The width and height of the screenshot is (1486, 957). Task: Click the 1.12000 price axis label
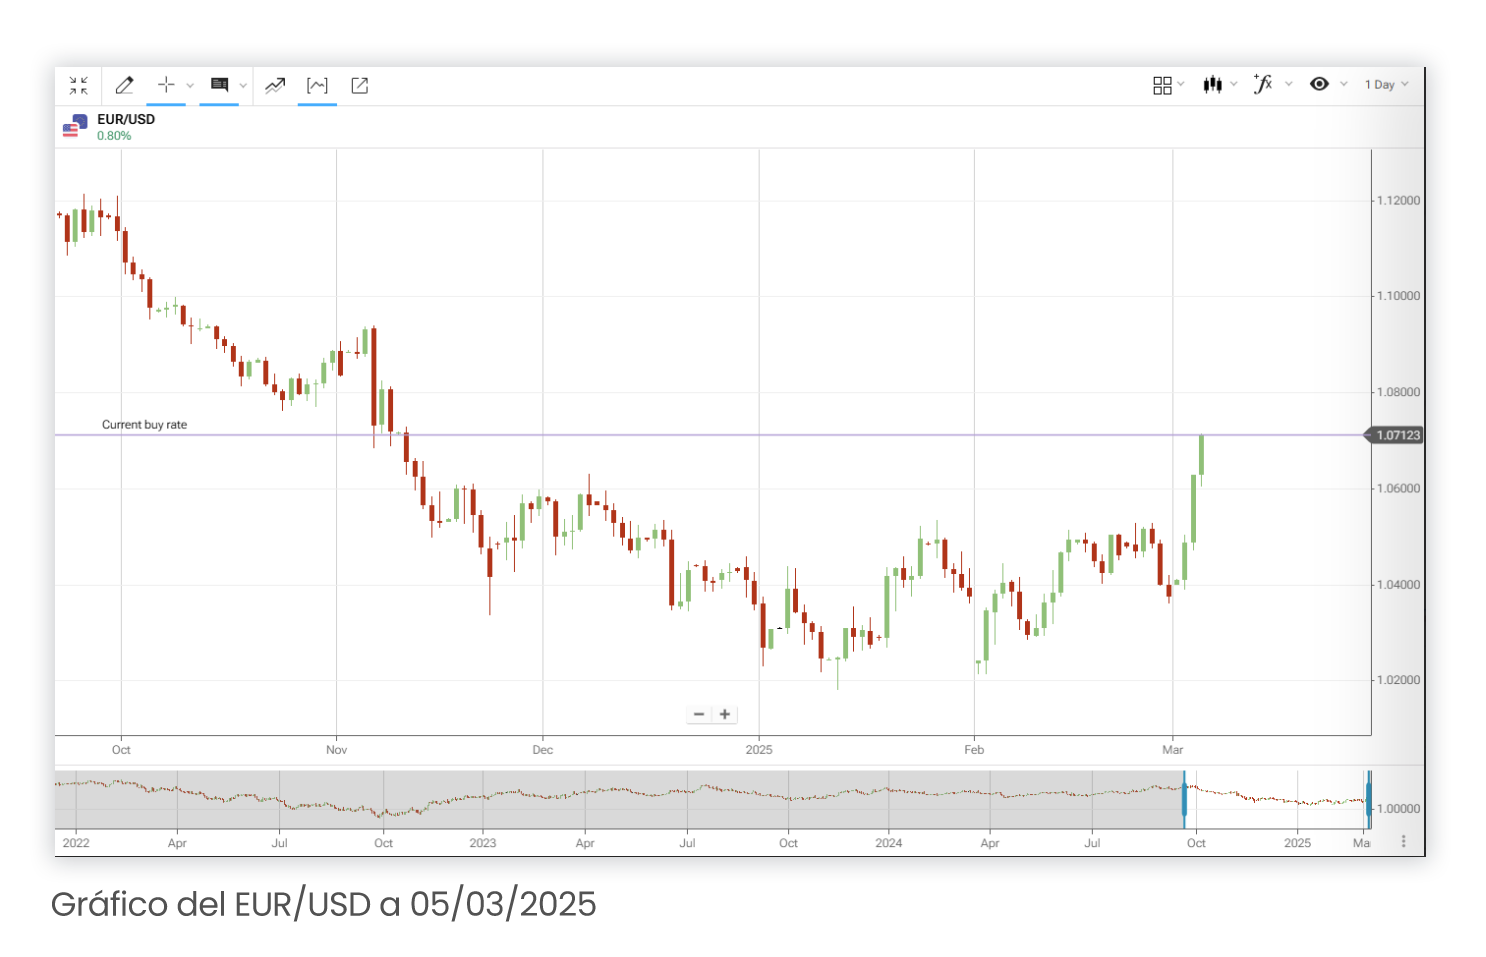pyautogui.click(x=1398, y=201)
